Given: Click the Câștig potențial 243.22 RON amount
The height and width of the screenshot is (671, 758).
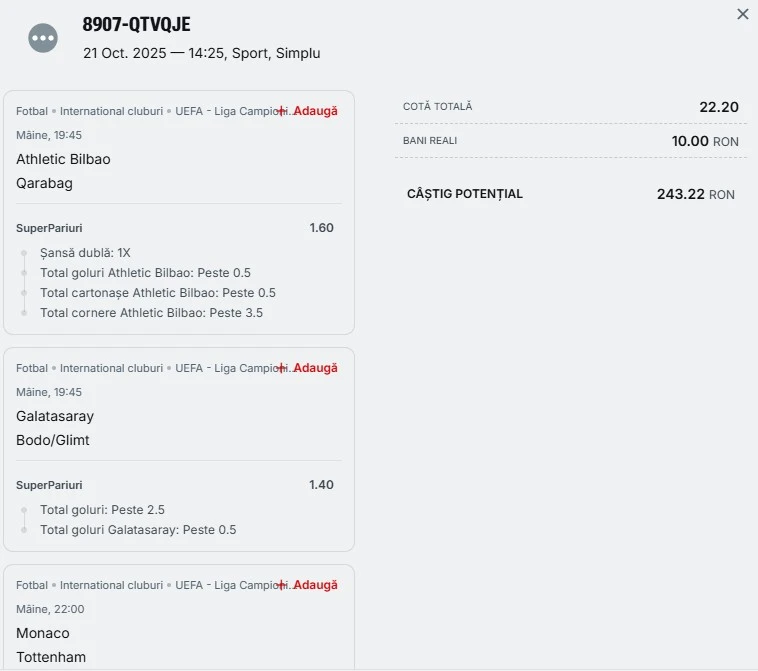Looking at the screenshot, I should click(x=695, y=194).
